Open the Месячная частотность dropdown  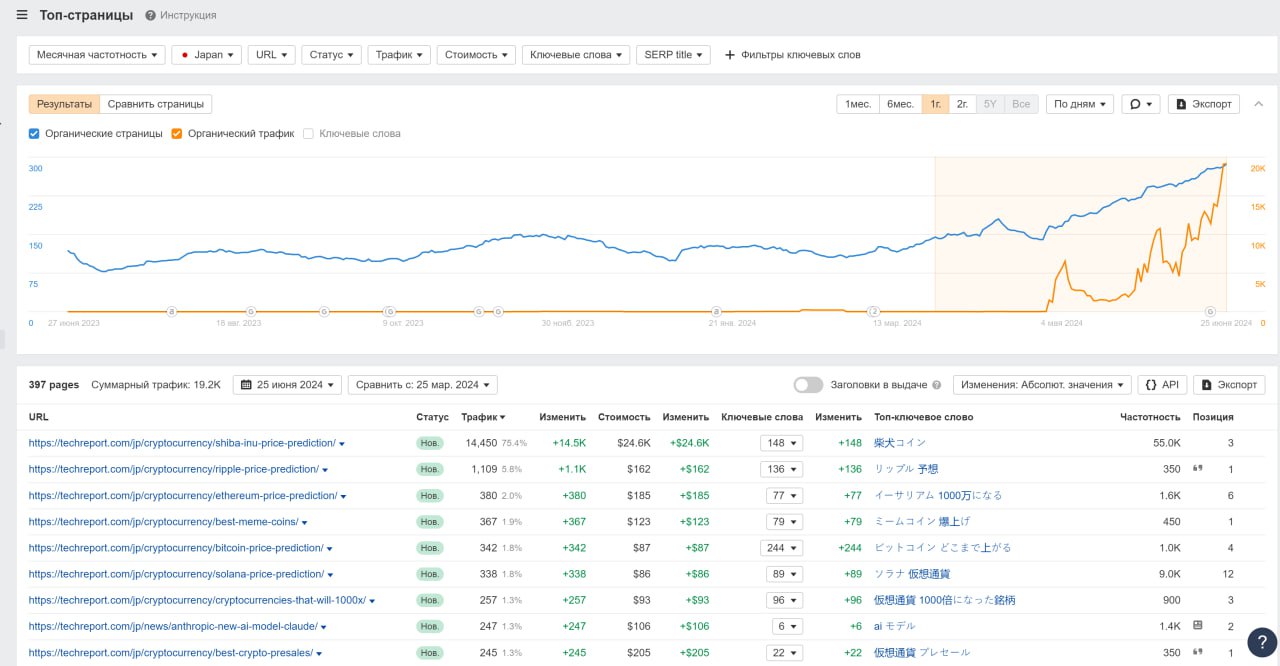click(97, 55)
